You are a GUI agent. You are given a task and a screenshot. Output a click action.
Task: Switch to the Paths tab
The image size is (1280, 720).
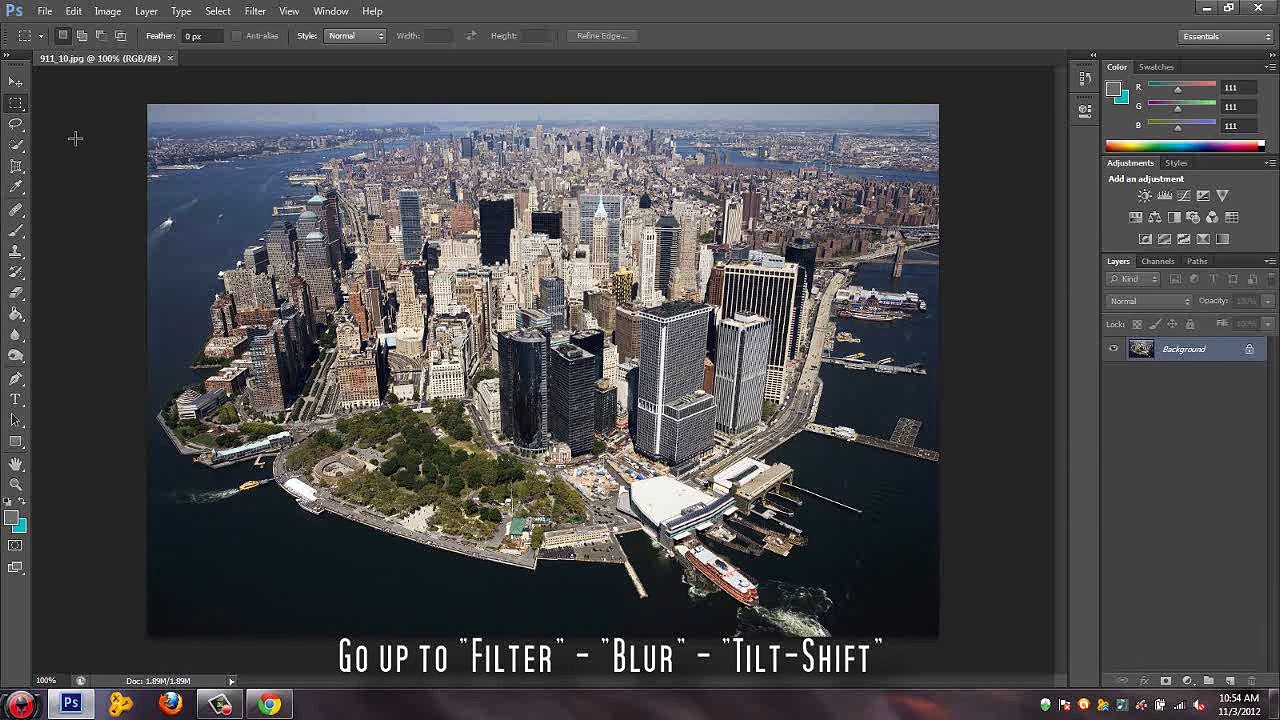[1197, 261]
